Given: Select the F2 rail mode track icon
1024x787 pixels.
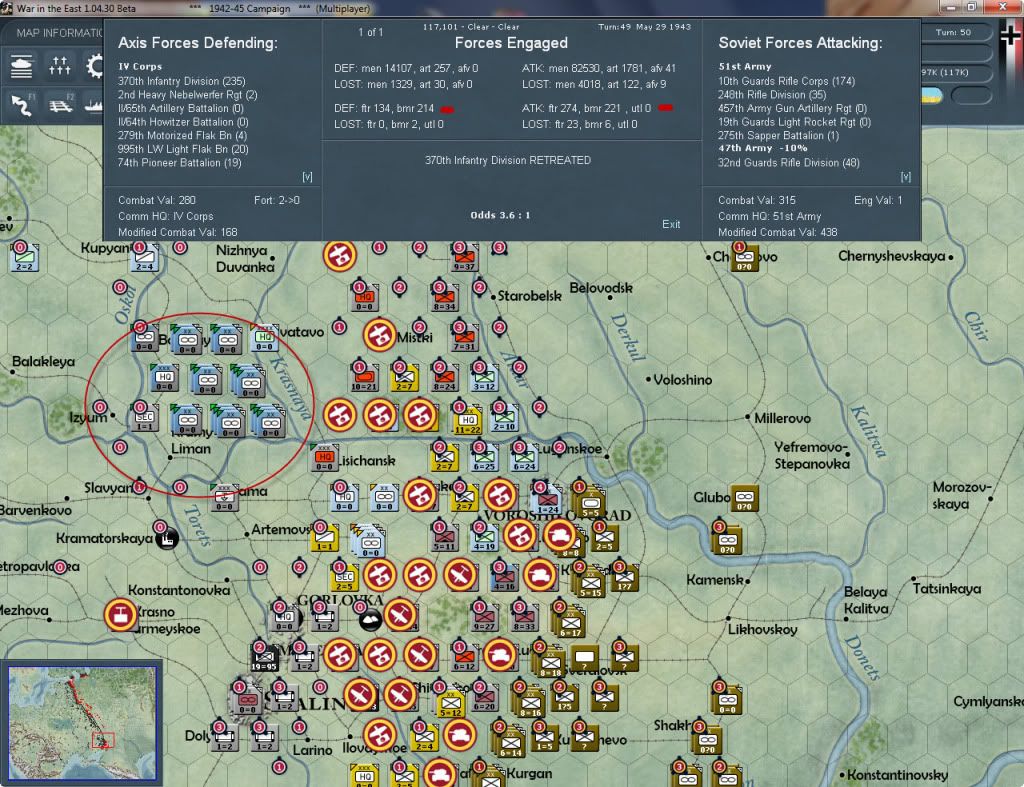Looking at the screenshot, I should pos(61,104).
